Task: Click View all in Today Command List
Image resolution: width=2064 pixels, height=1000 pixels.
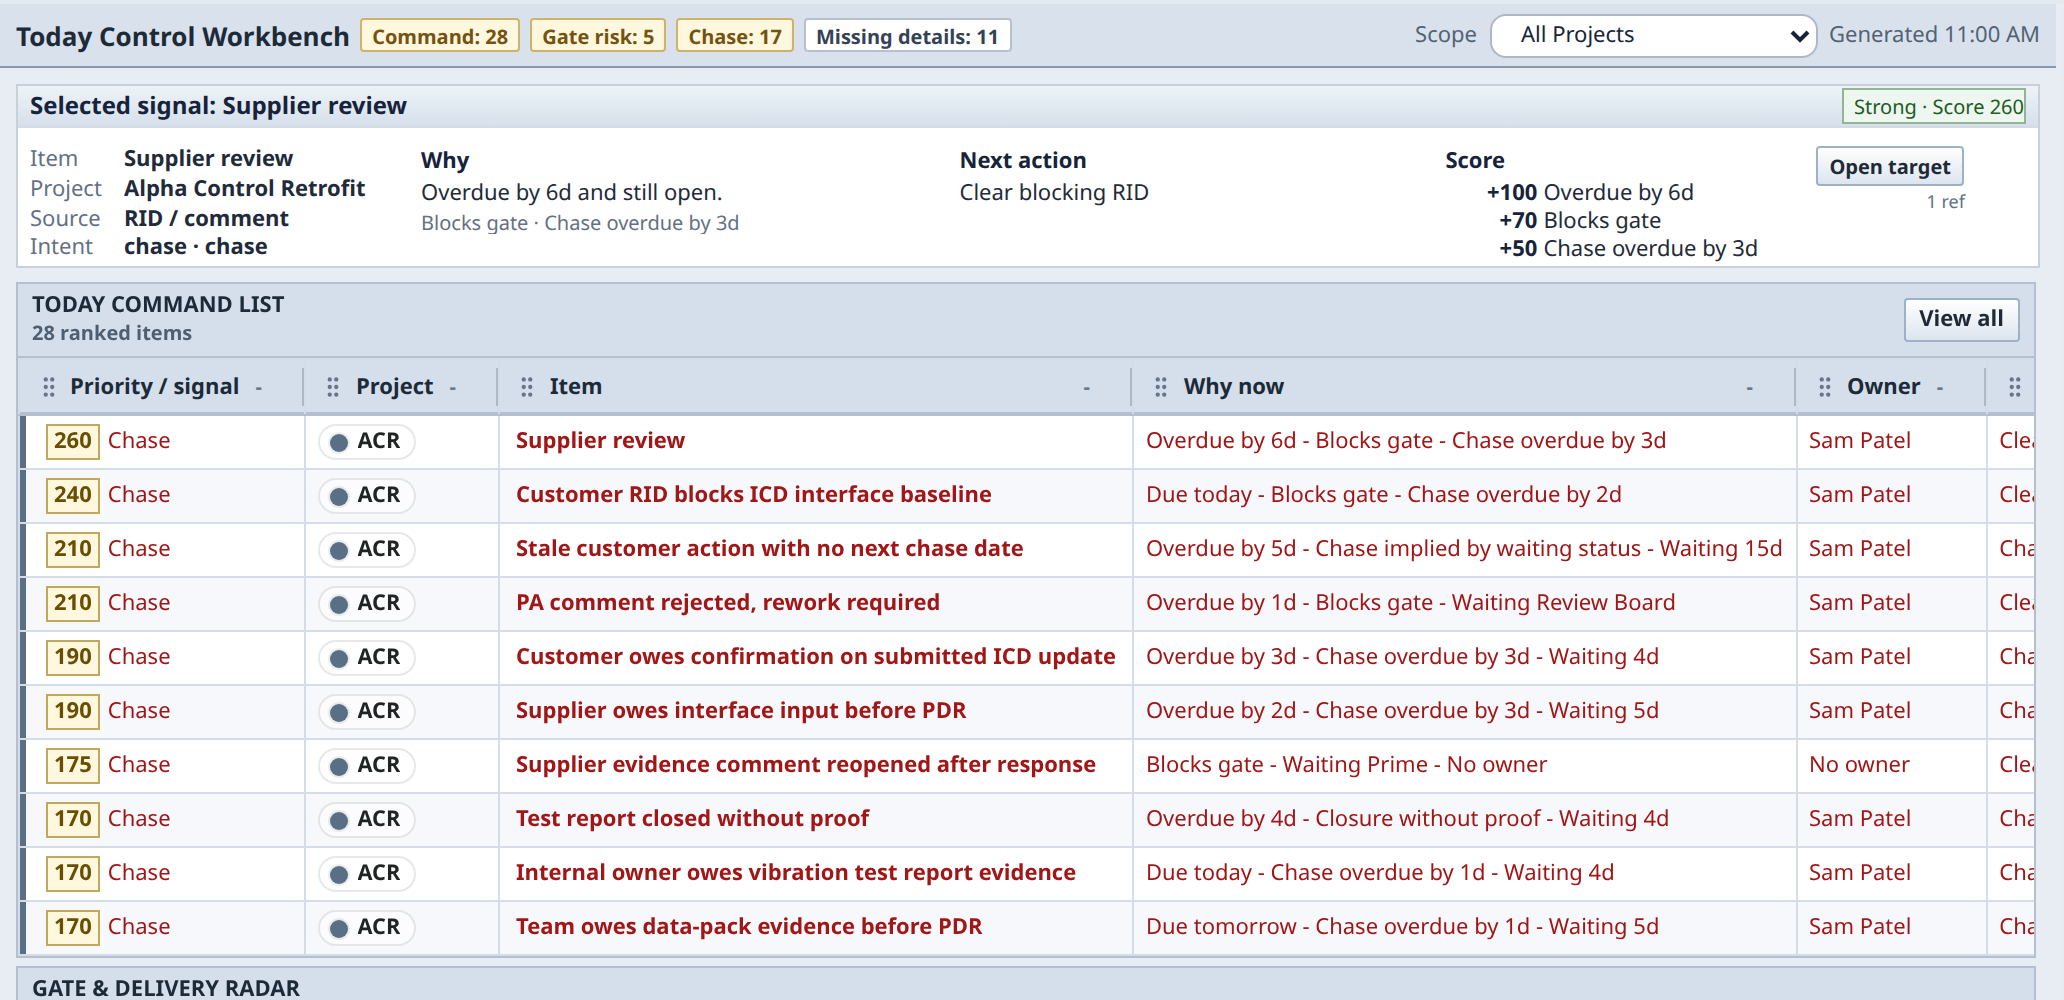Action: 1960,319
